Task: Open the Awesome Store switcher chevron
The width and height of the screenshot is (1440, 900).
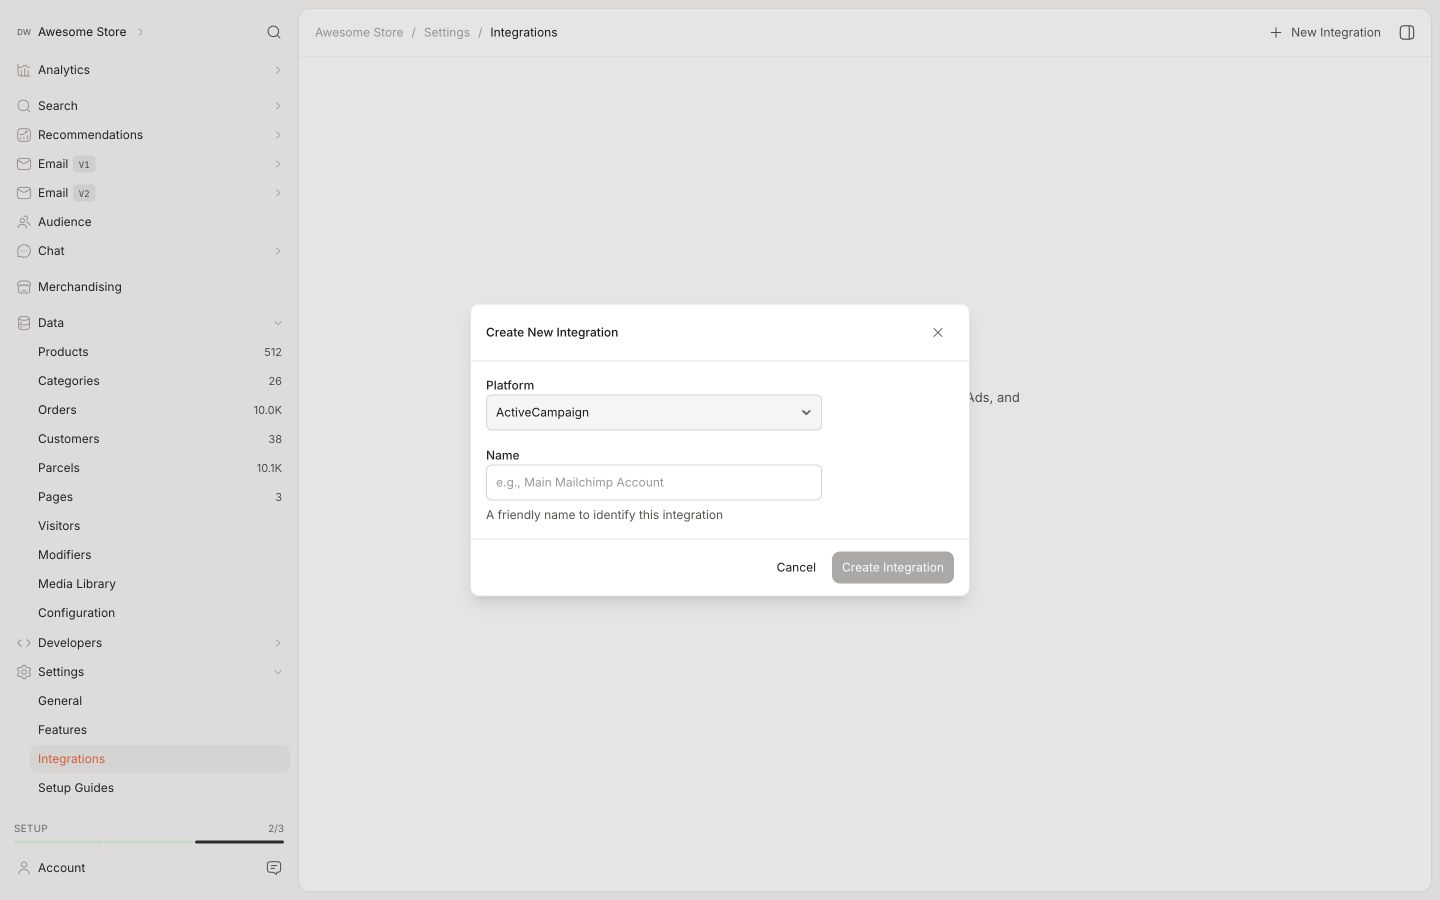Action: pyautogui.click(x=141, y=32)
